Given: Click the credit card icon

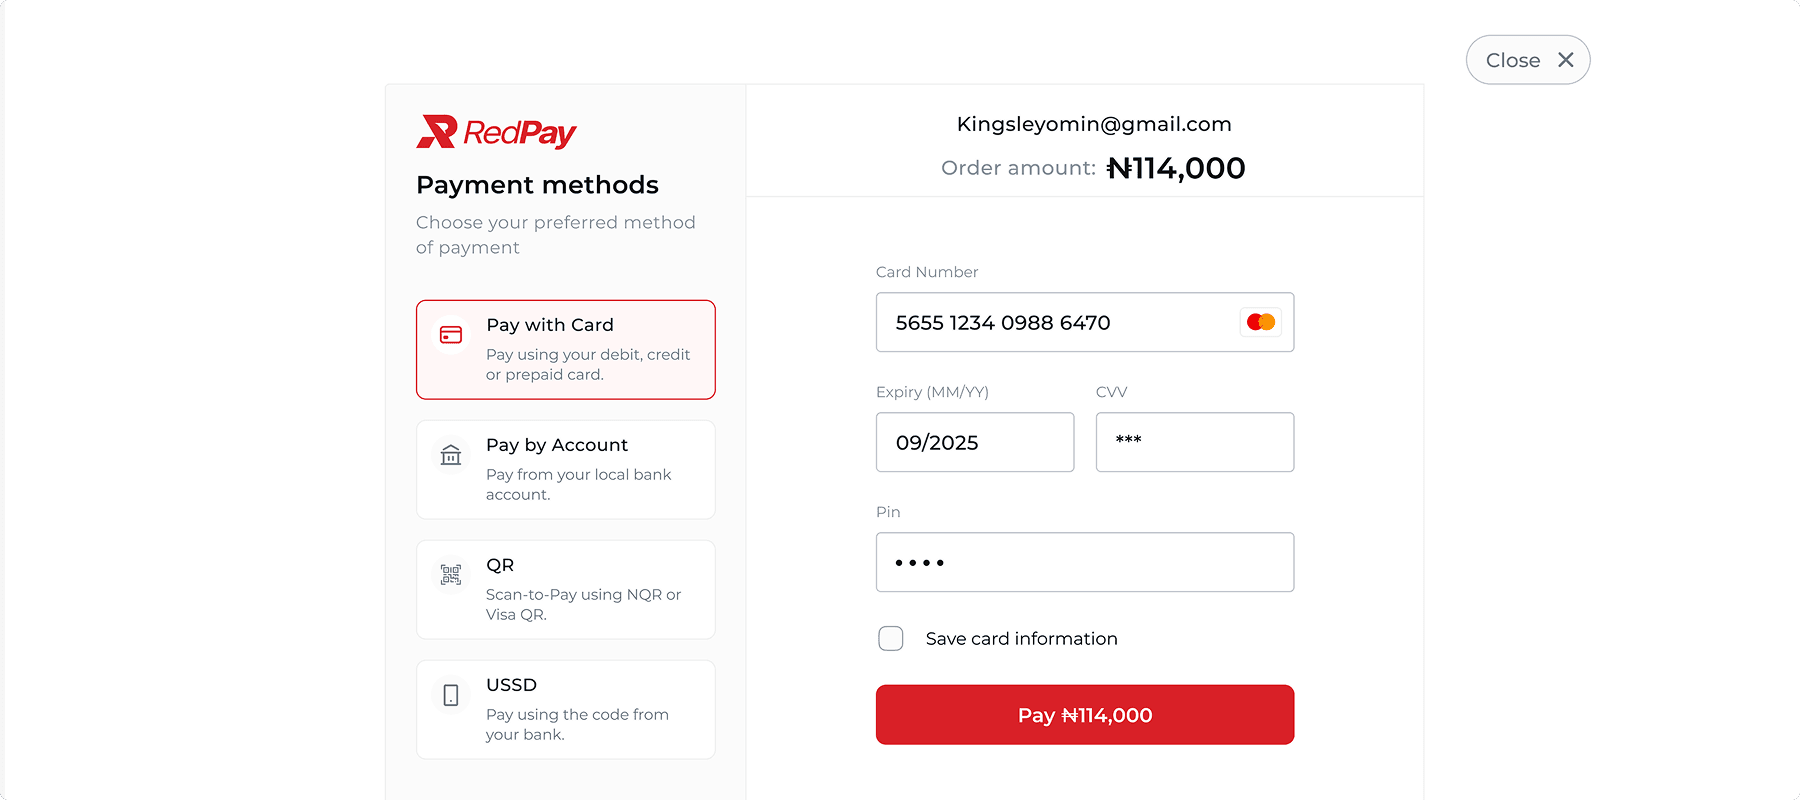Looking at the screenshot, I should pos(451,335).
